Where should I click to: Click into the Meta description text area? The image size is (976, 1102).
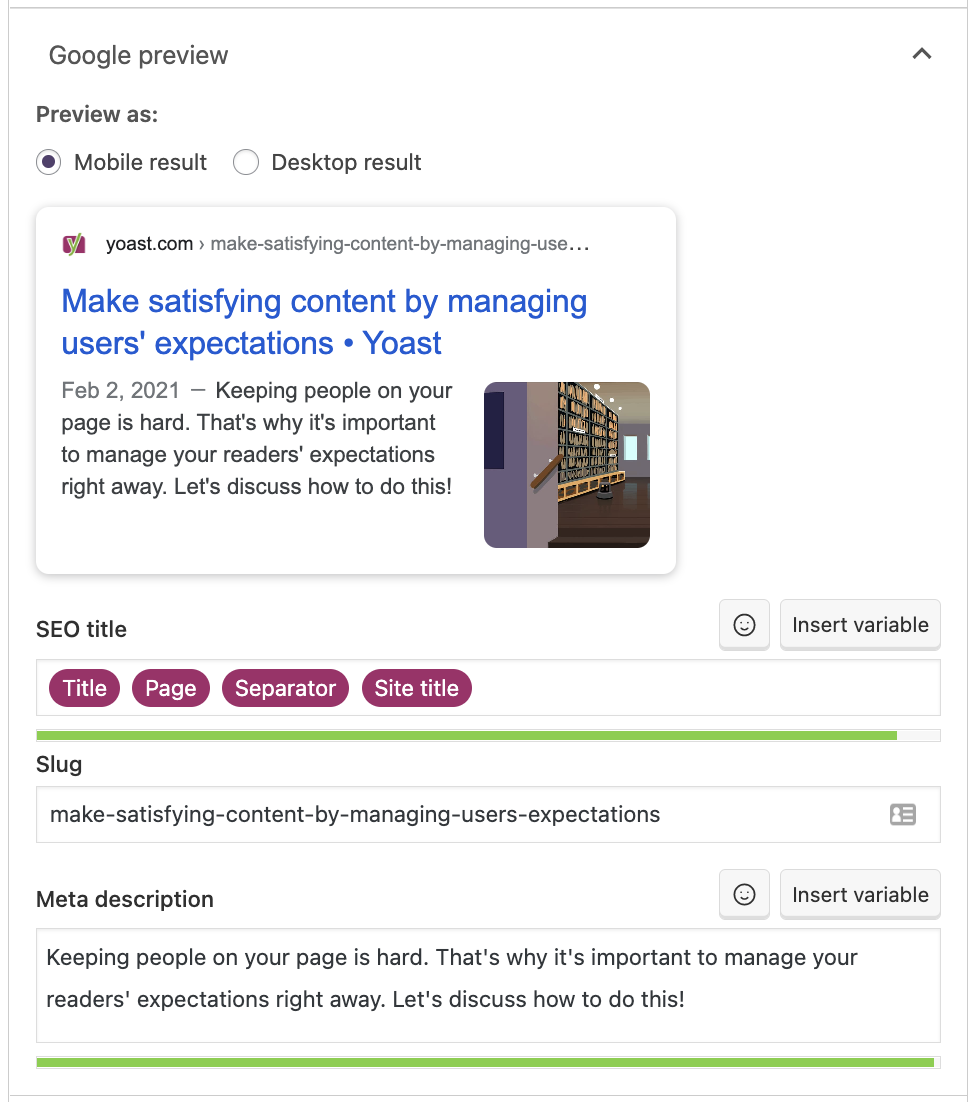pos(487,985)
